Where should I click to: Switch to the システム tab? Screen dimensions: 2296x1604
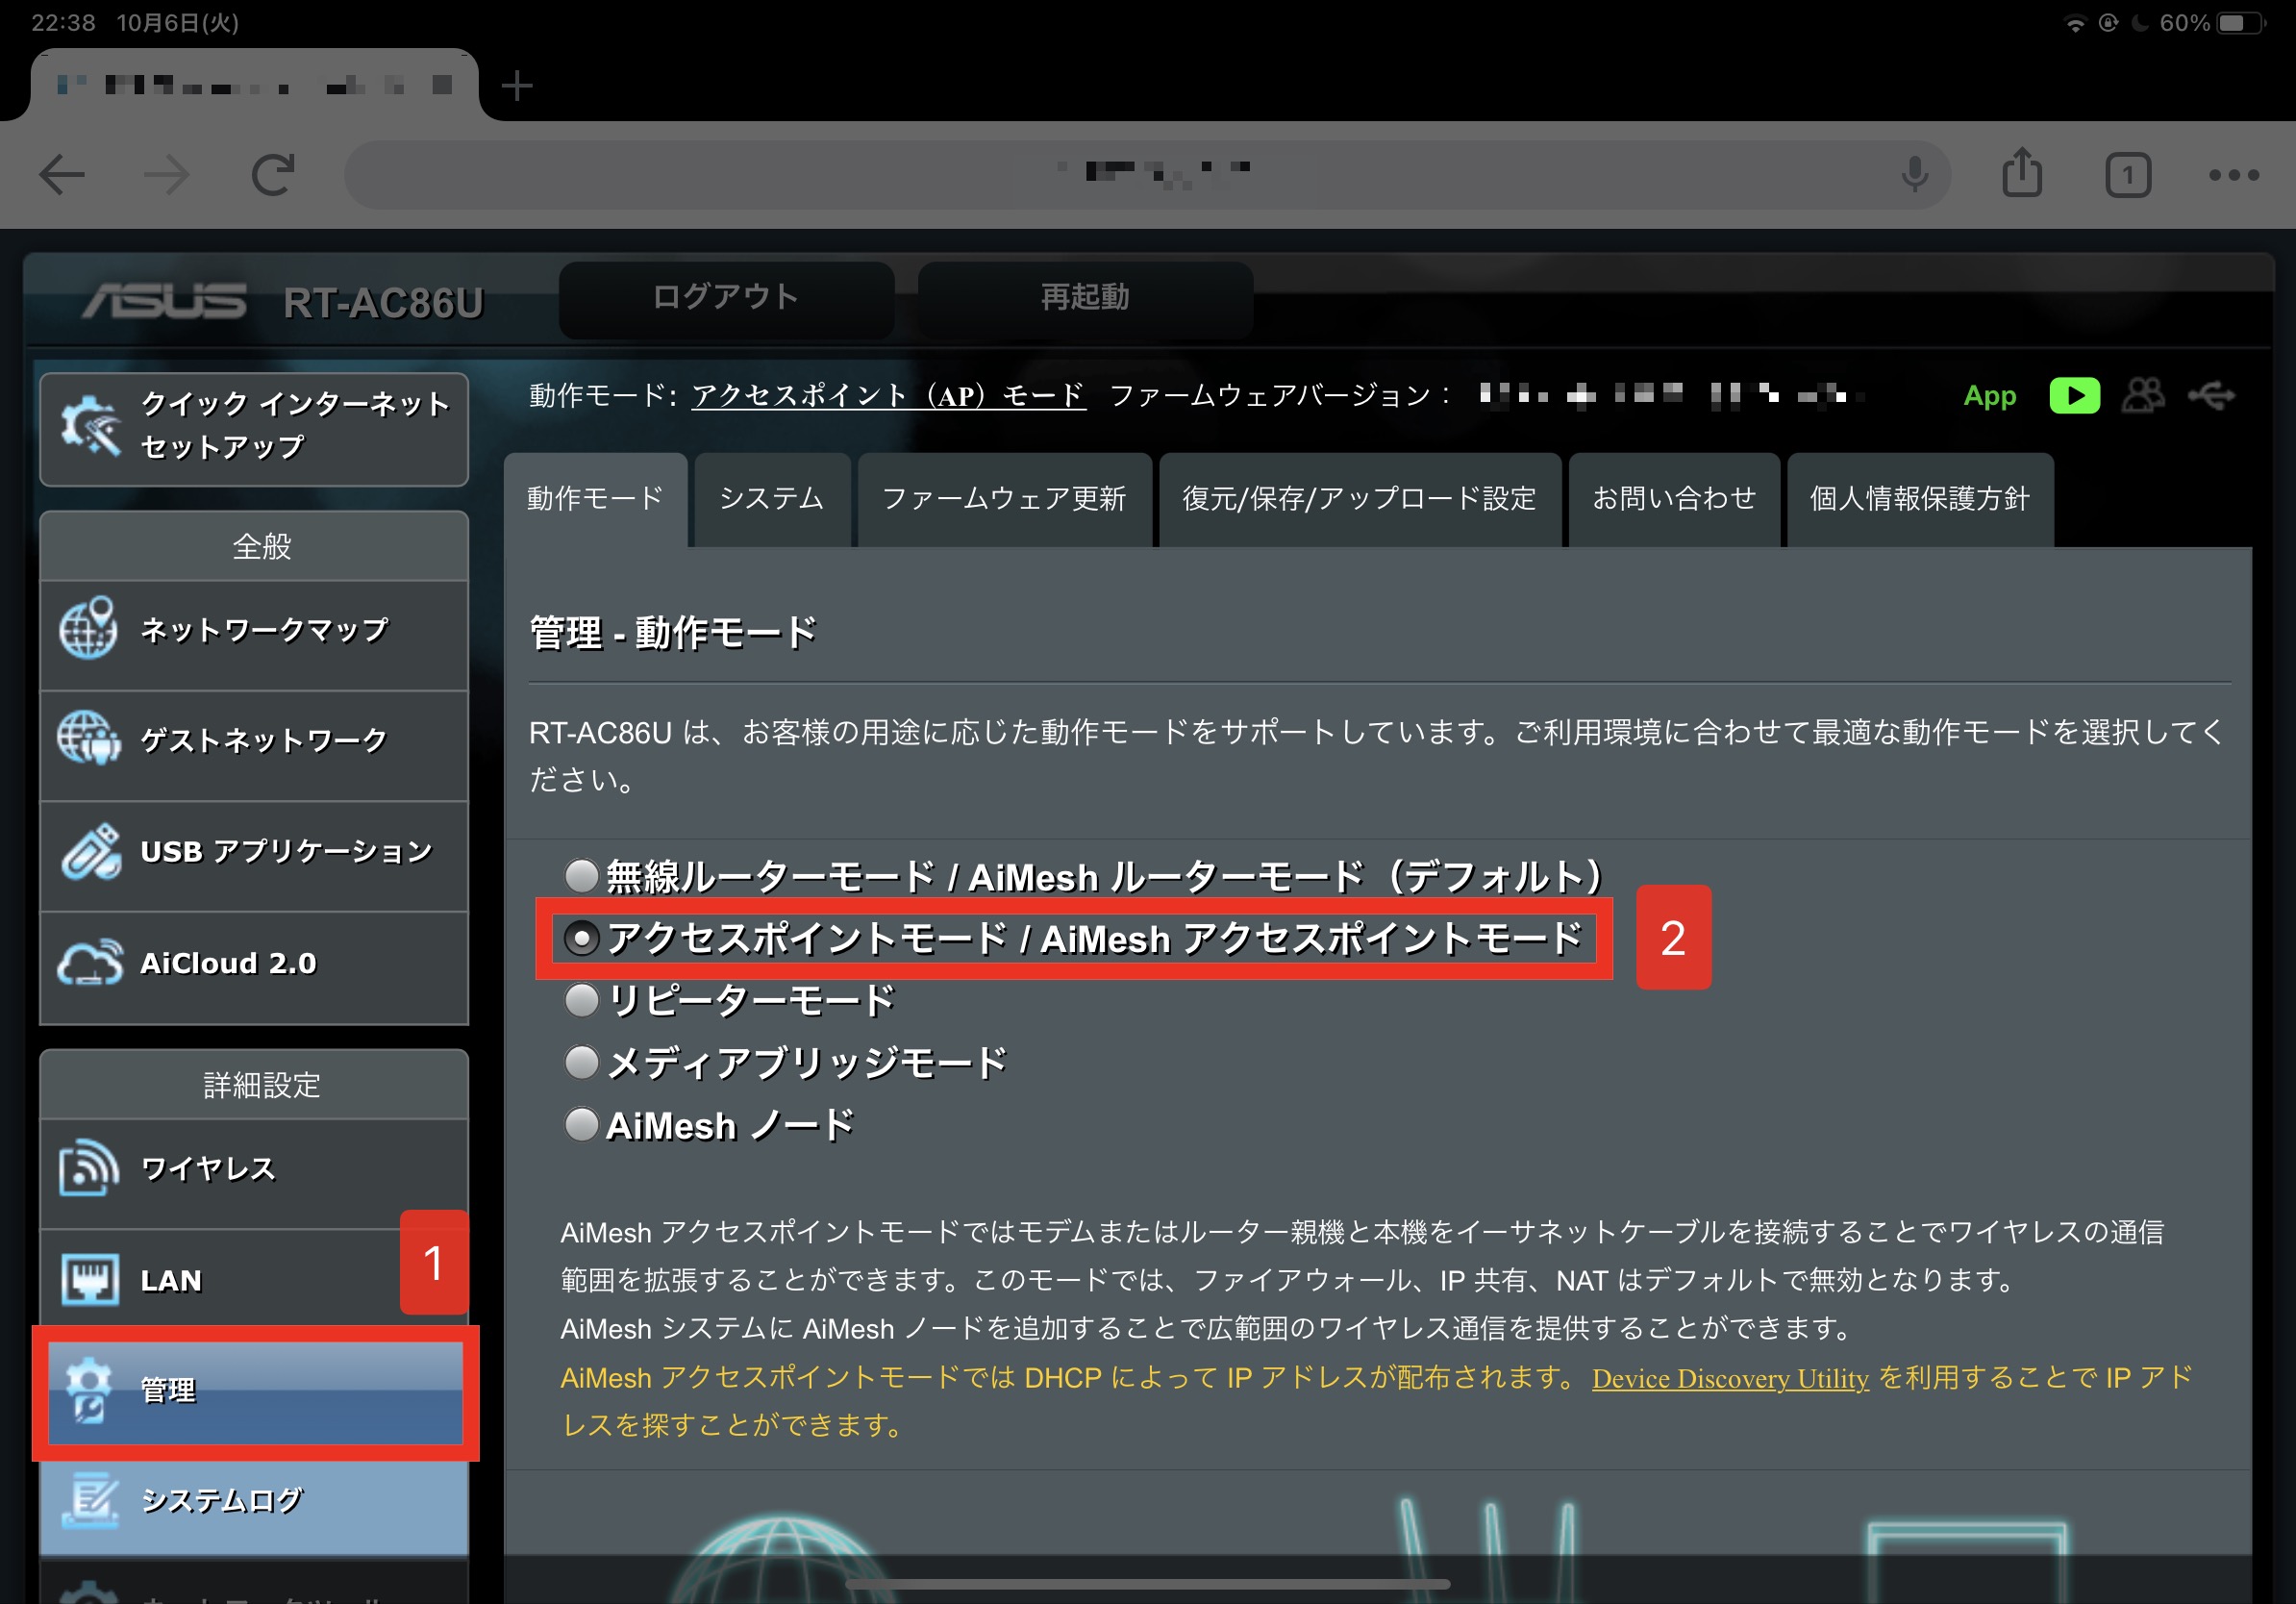(772, 499)
